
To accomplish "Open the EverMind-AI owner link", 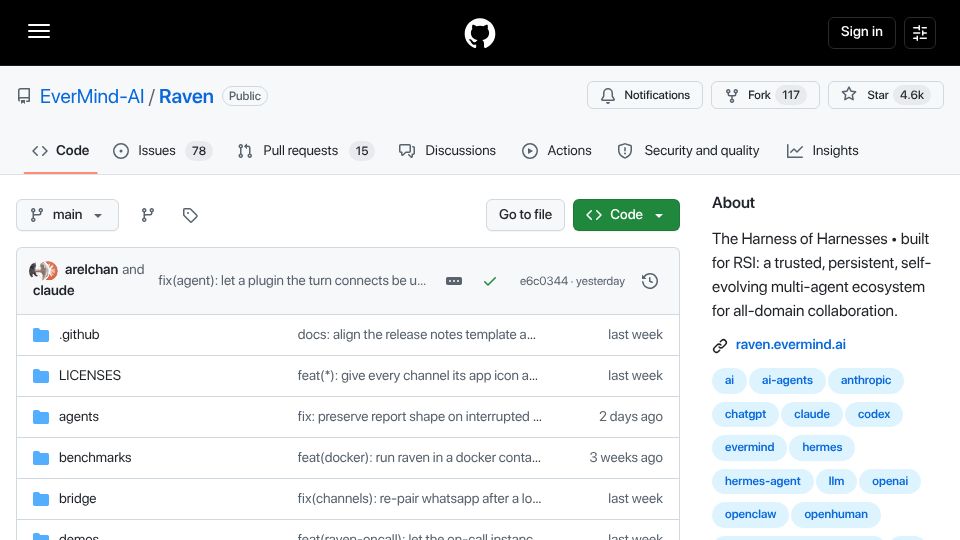I will 92,96.
